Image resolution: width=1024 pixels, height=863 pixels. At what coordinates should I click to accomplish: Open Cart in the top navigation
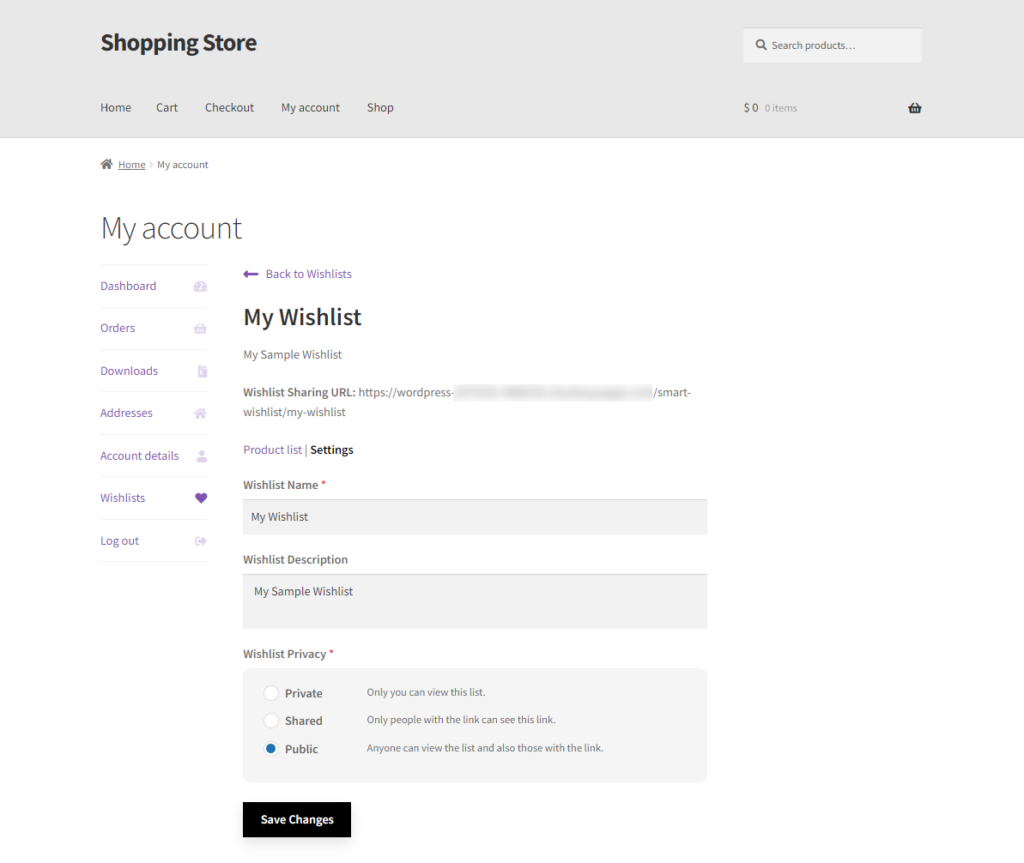167,108
